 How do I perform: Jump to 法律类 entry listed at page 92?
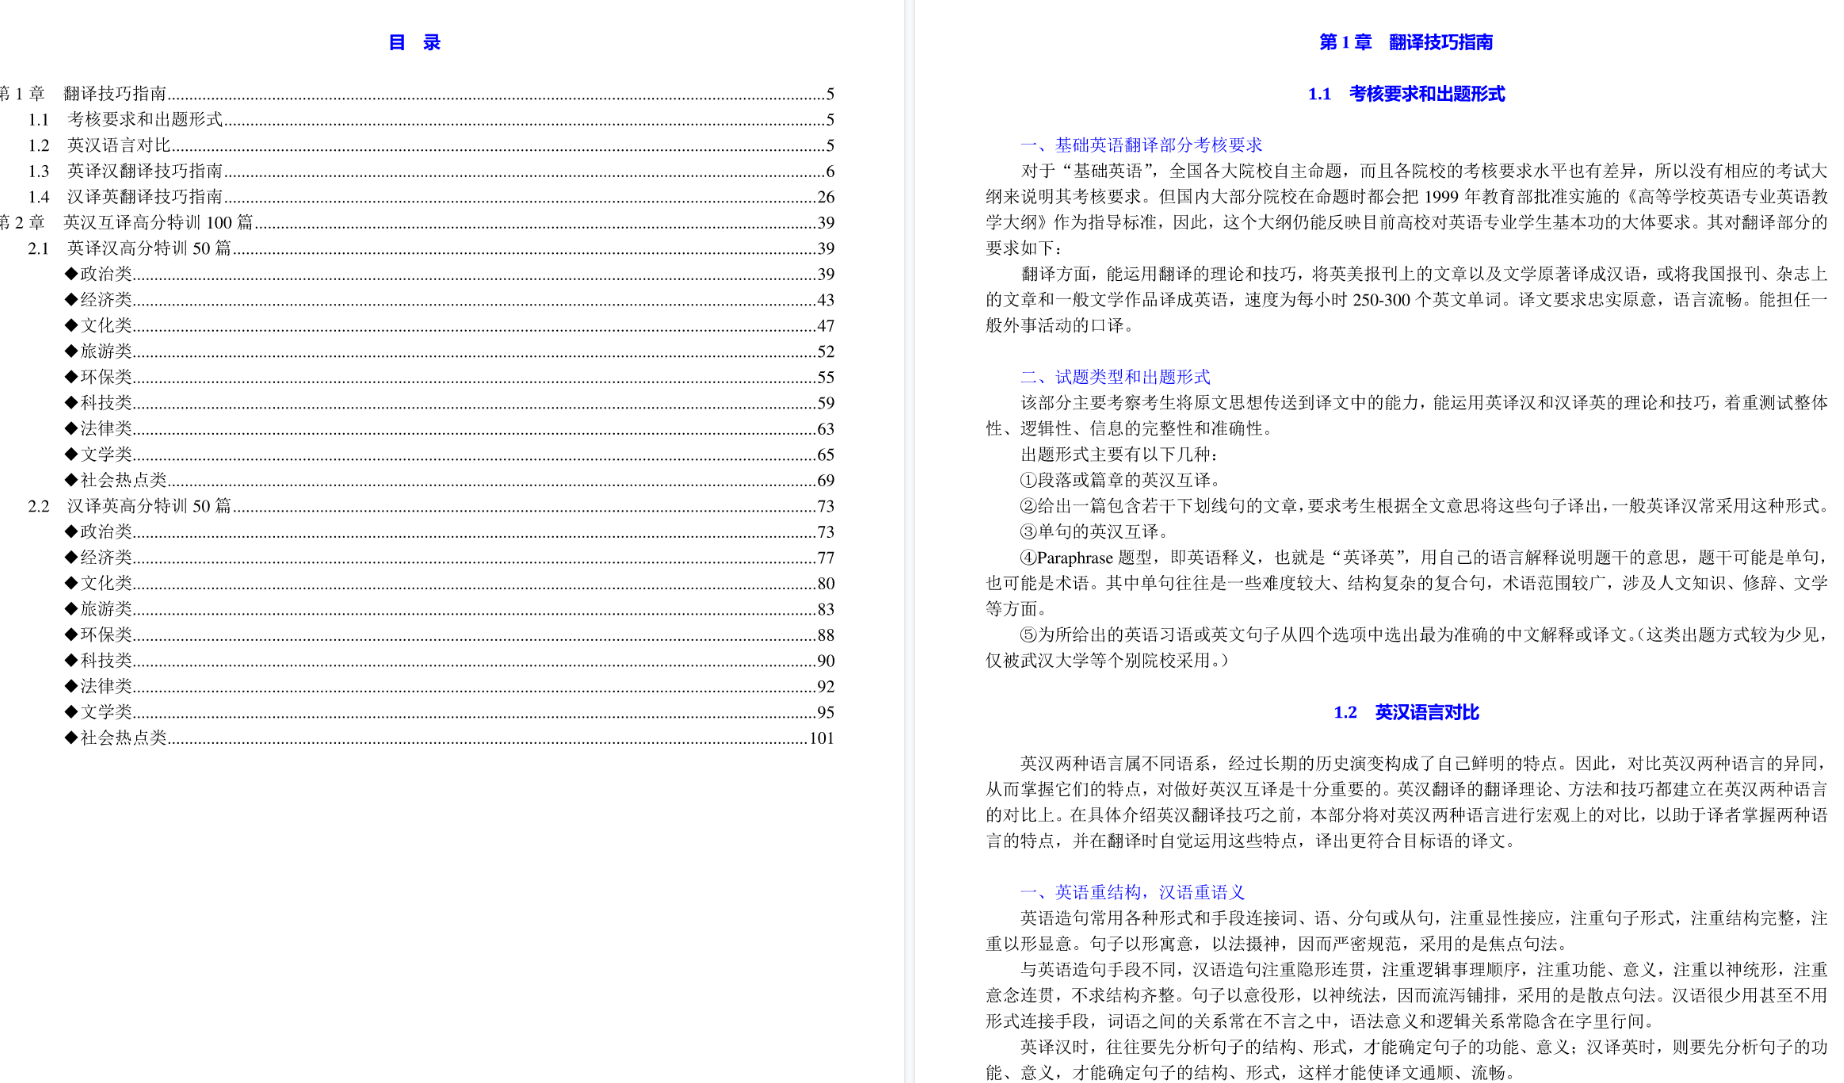pos(105,687)
